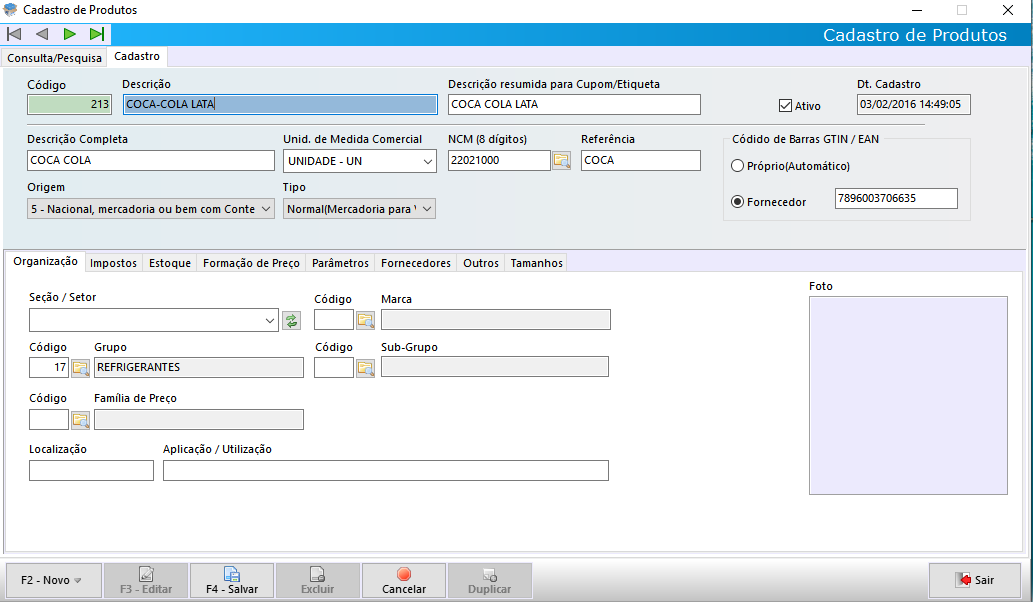Click the Família de Preço name field
The image size is (1033, 602).
(199, 420)
